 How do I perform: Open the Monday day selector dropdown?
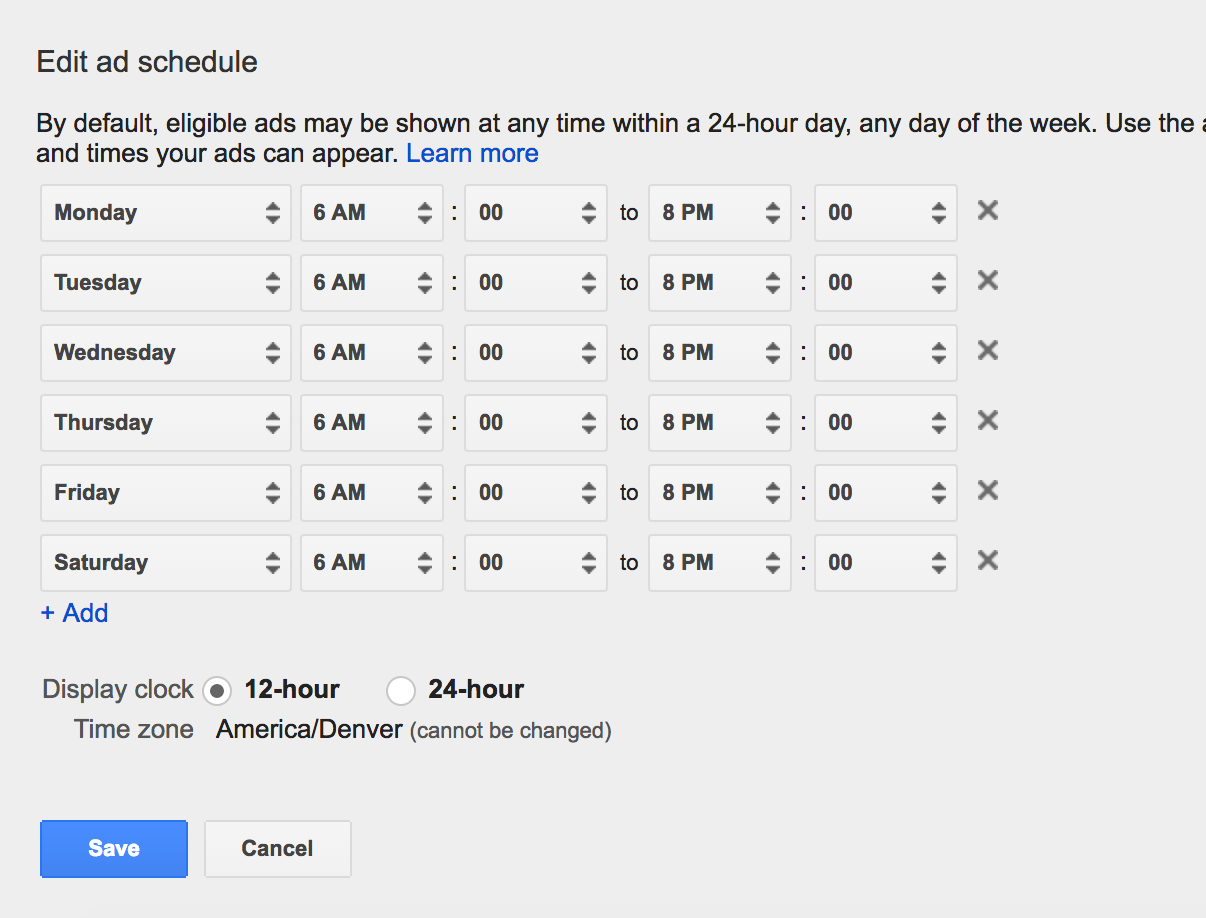point(165,212)
